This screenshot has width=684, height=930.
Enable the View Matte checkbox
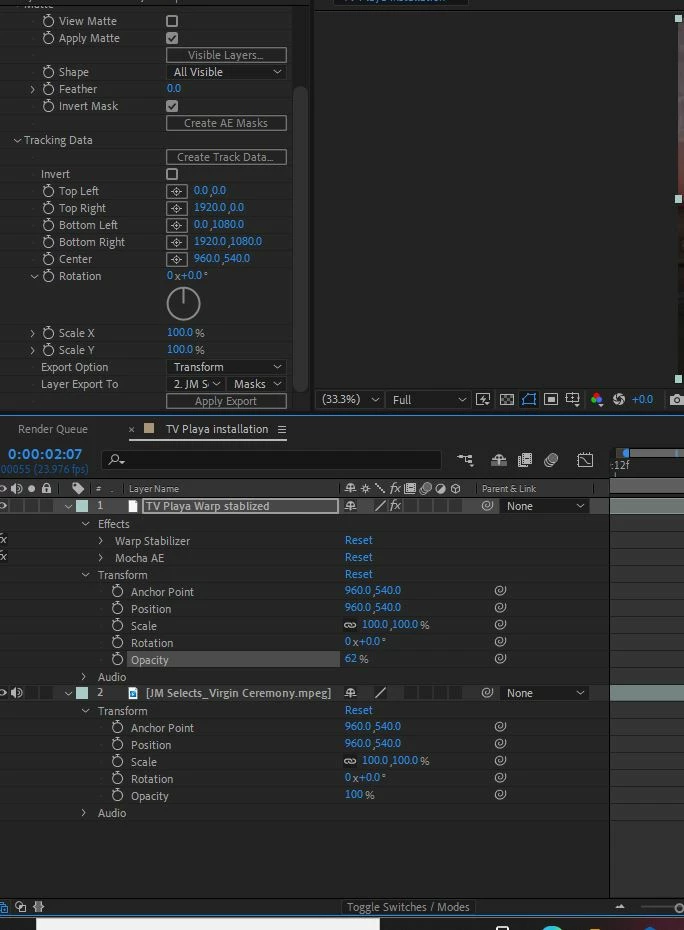(172, 21)
